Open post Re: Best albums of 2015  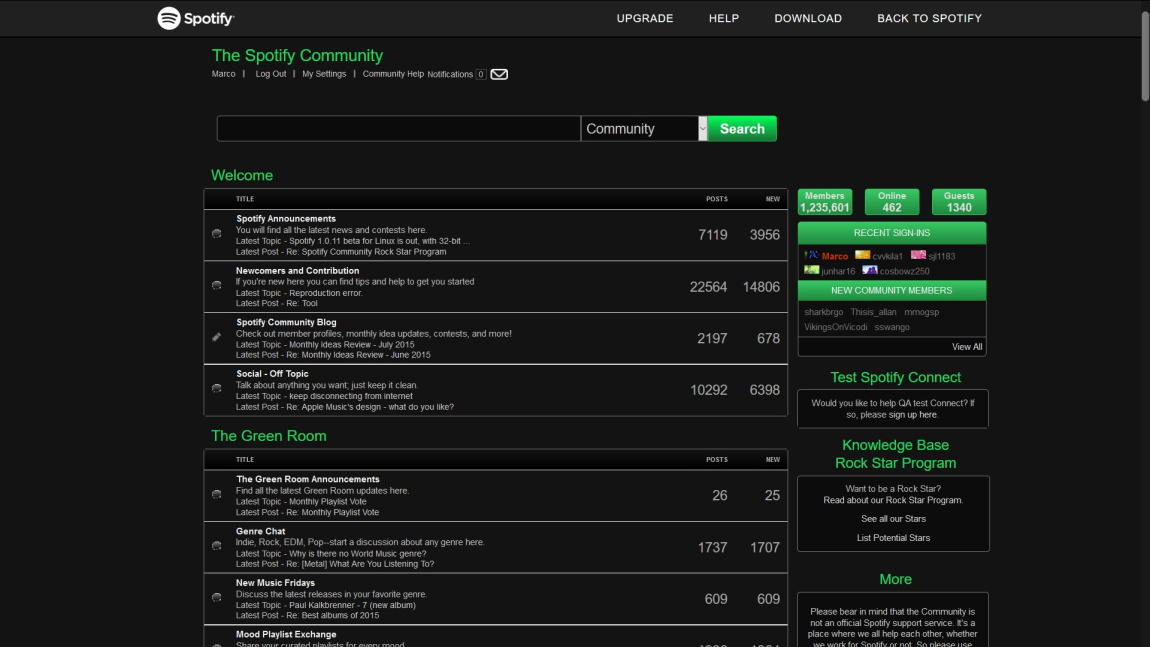[x=332, y=615]
